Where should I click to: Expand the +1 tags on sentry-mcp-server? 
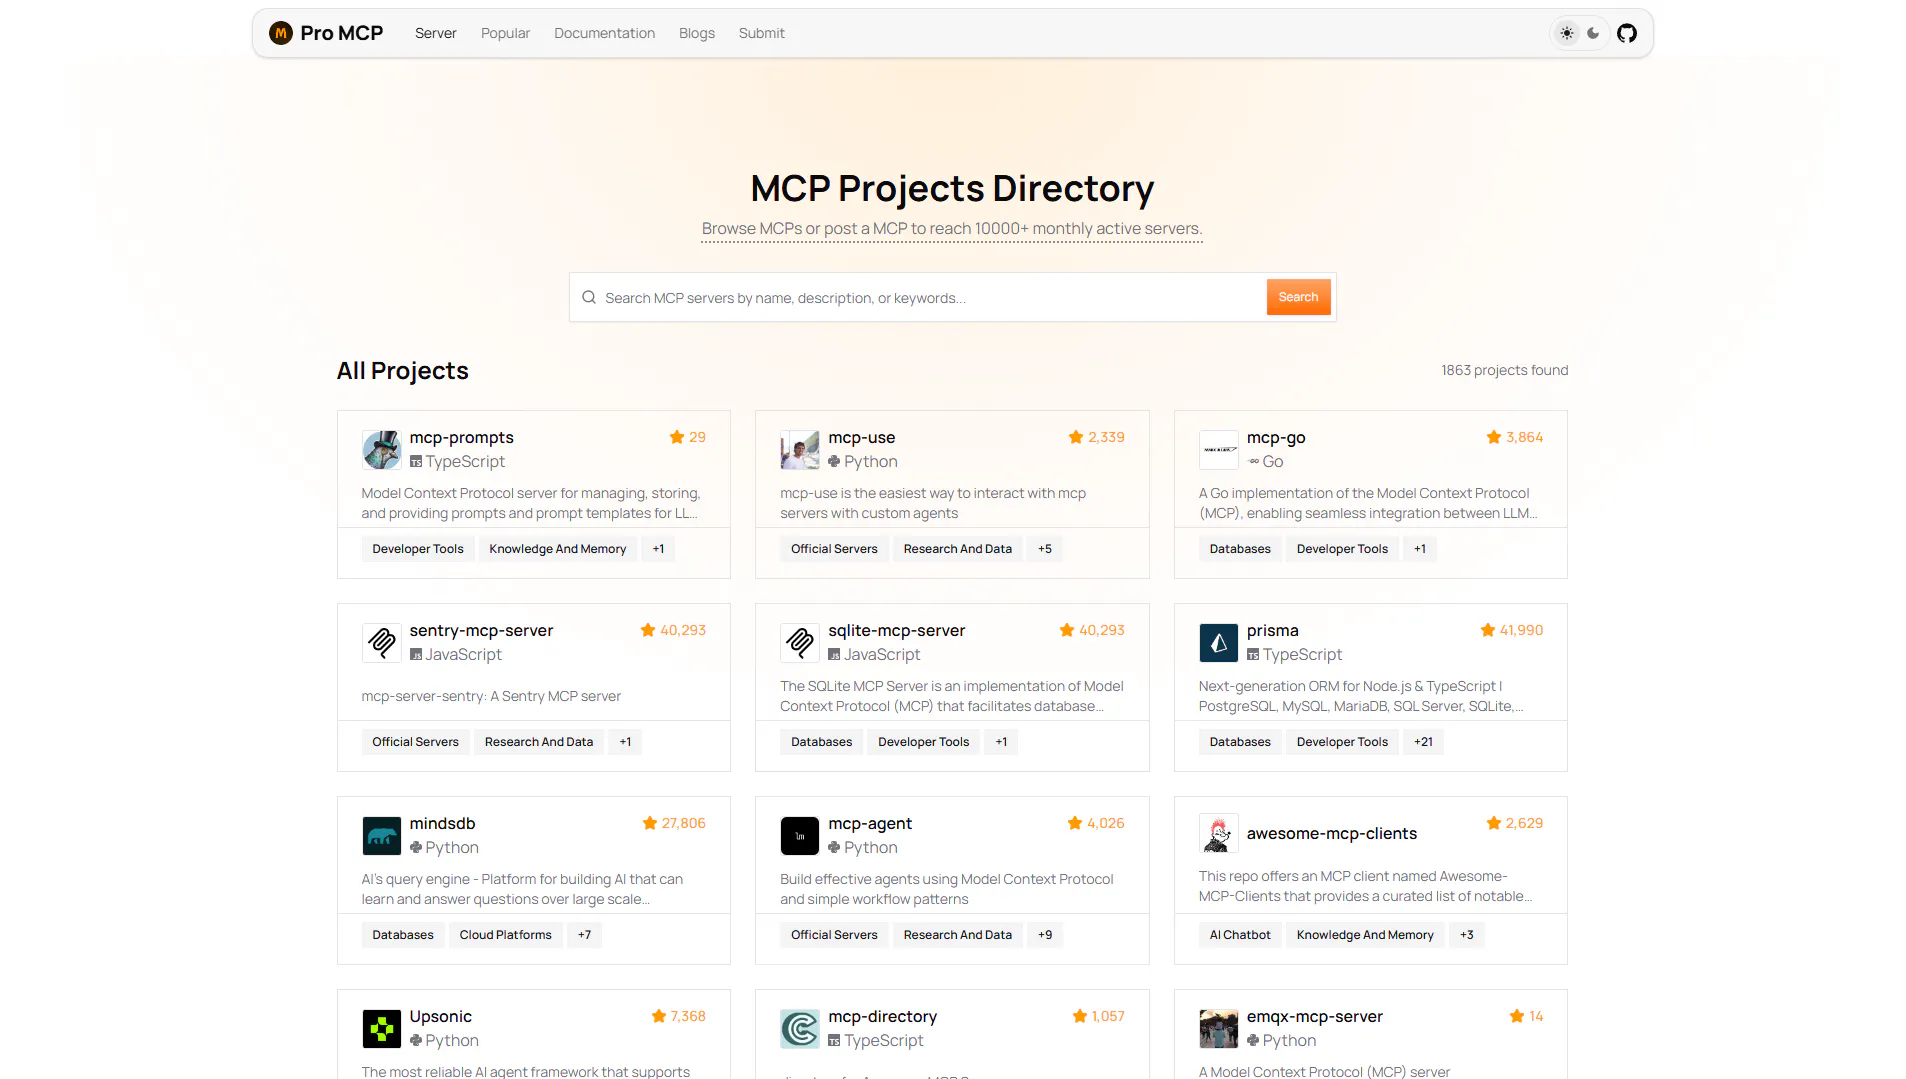click(625, 742)
